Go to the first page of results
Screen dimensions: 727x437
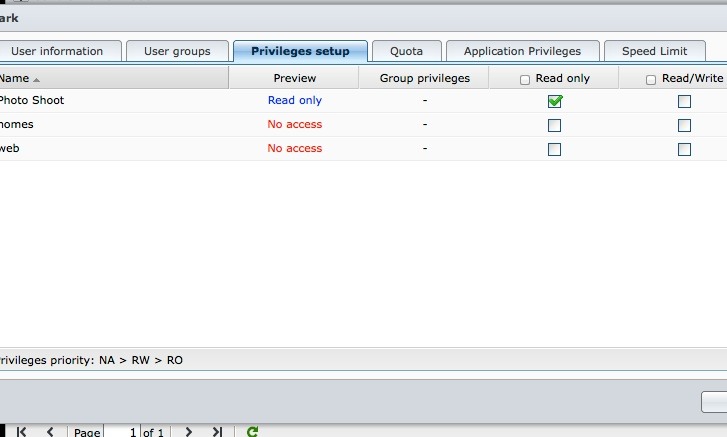(x=21, y=432)
